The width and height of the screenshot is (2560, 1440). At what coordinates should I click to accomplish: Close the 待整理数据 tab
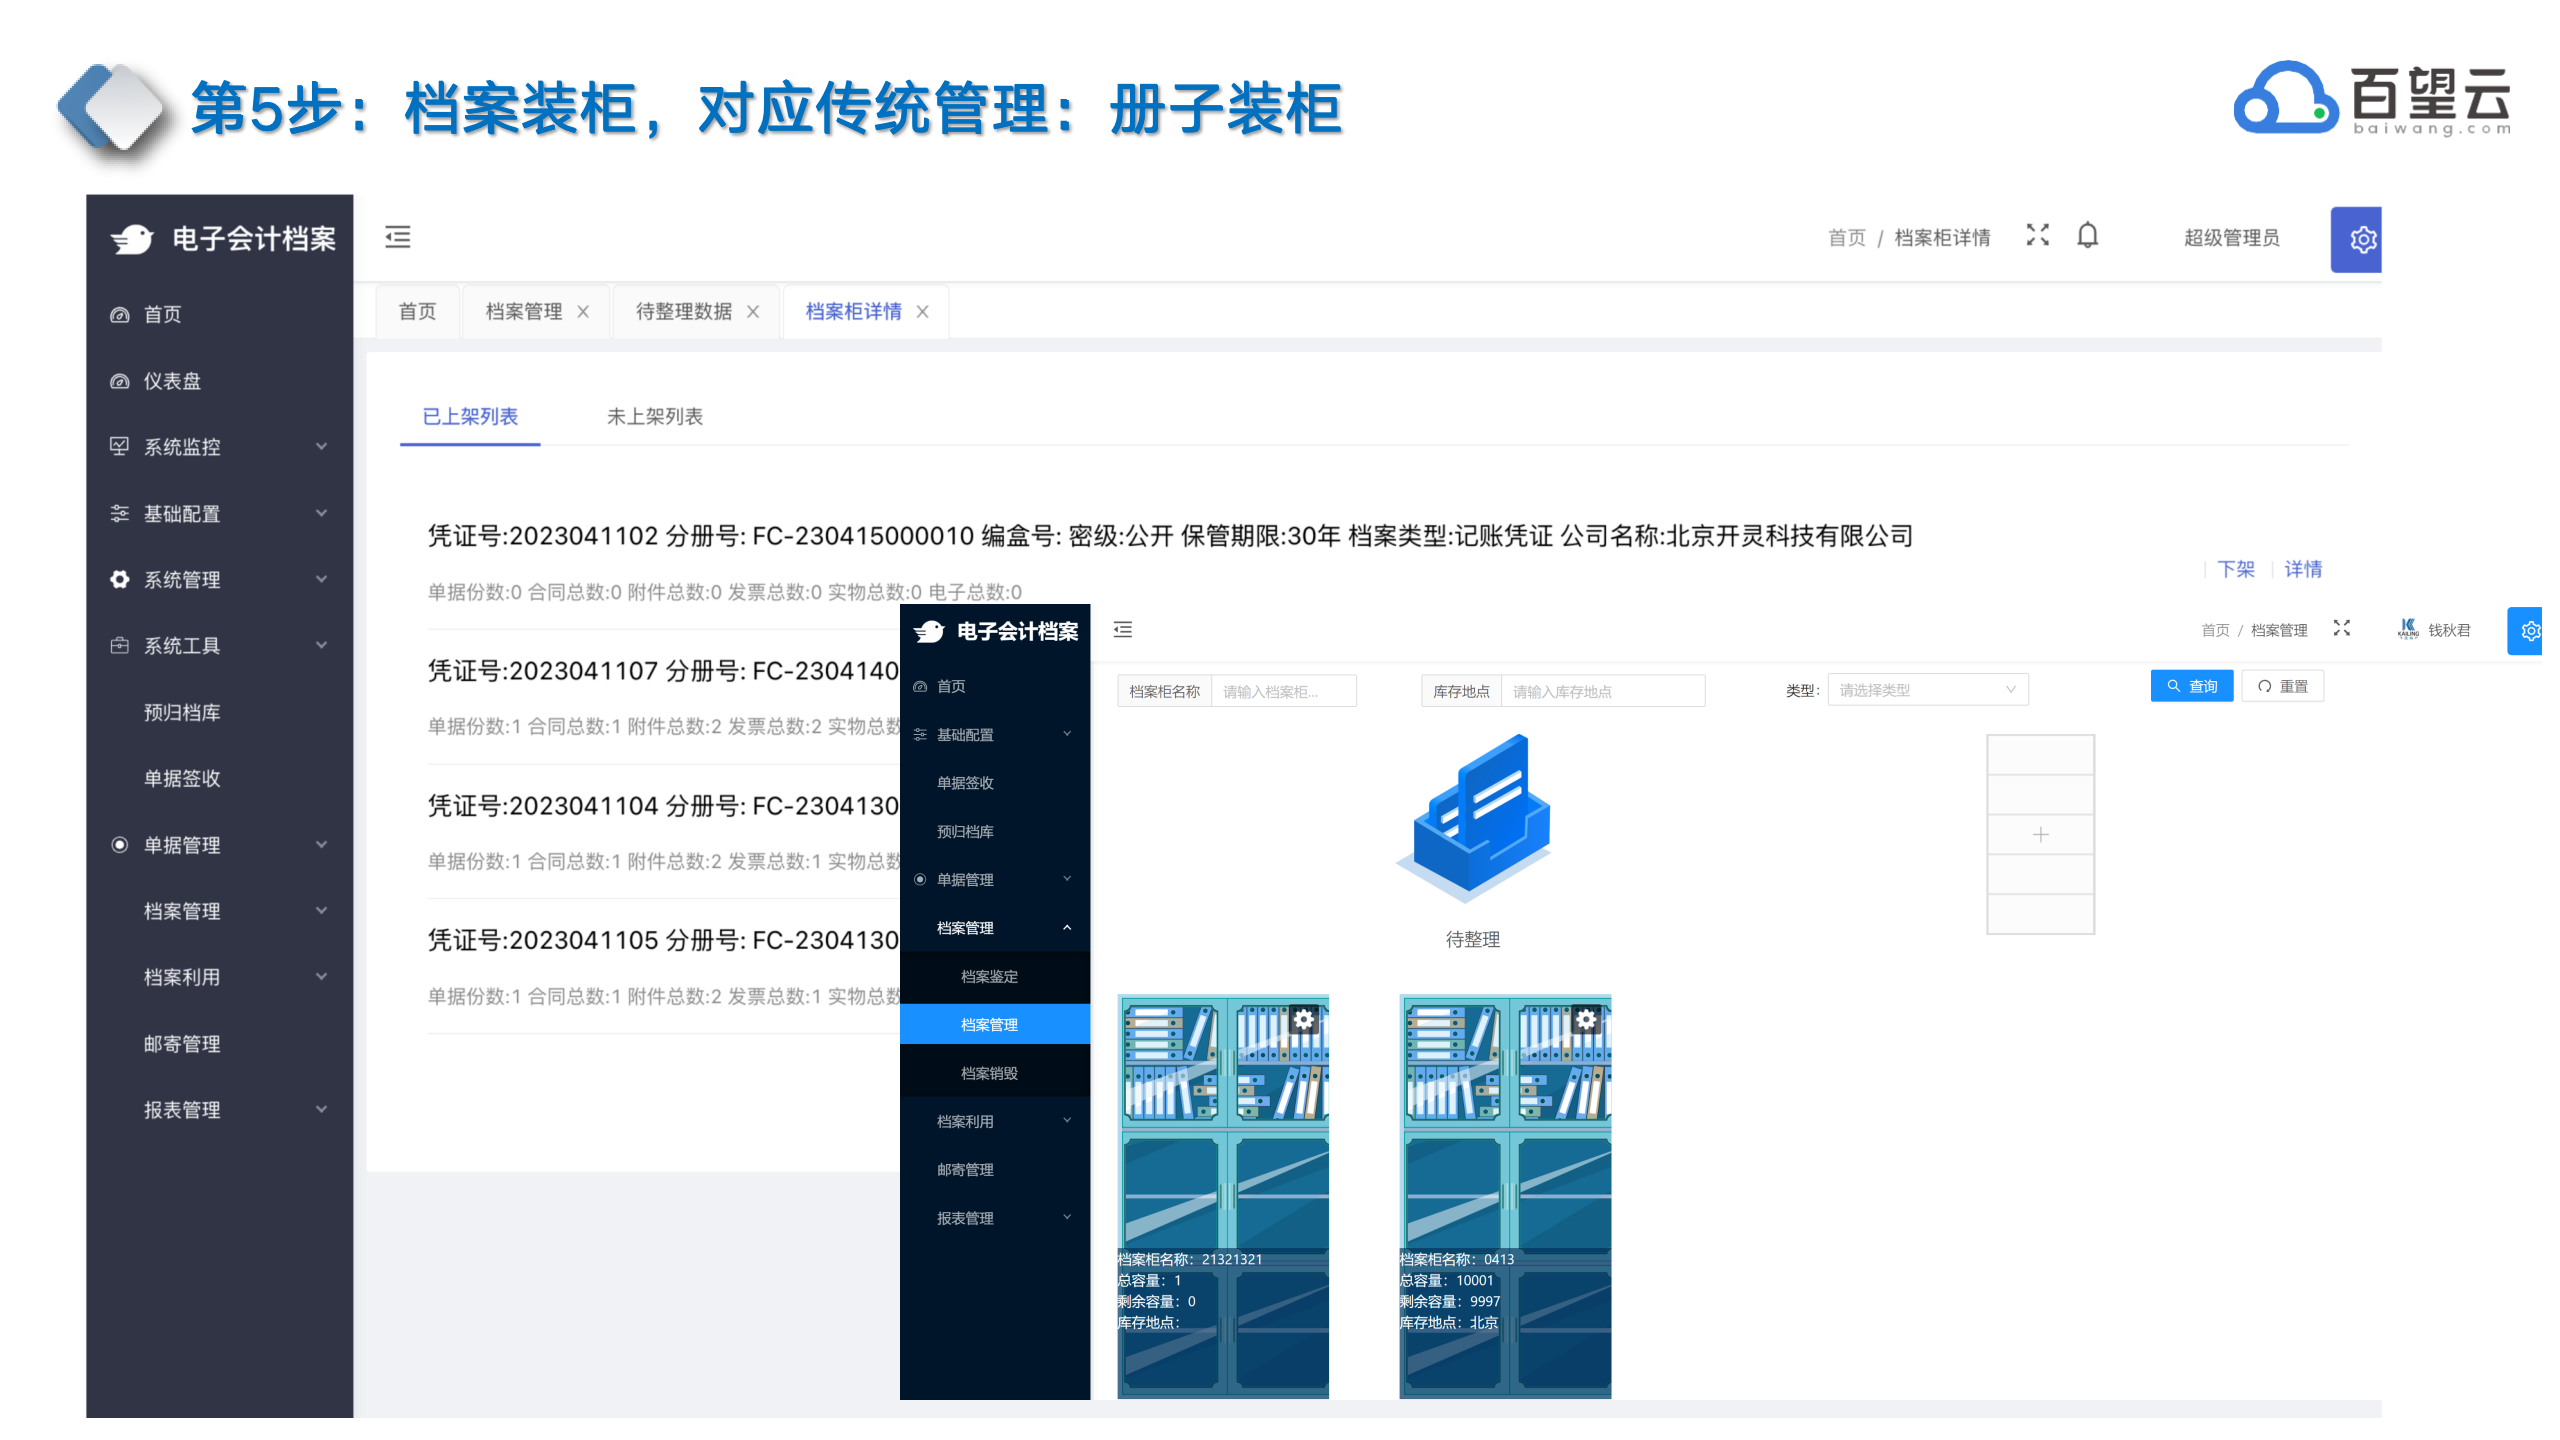tap(753, 312)
